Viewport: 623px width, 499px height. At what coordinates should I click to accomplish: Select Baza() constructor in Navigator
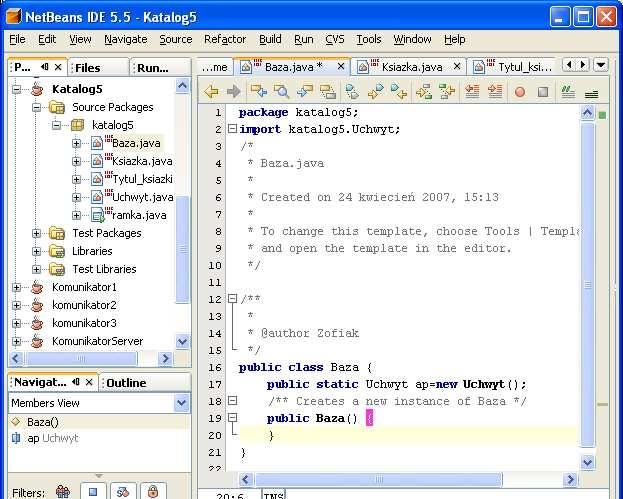(43, 422)
